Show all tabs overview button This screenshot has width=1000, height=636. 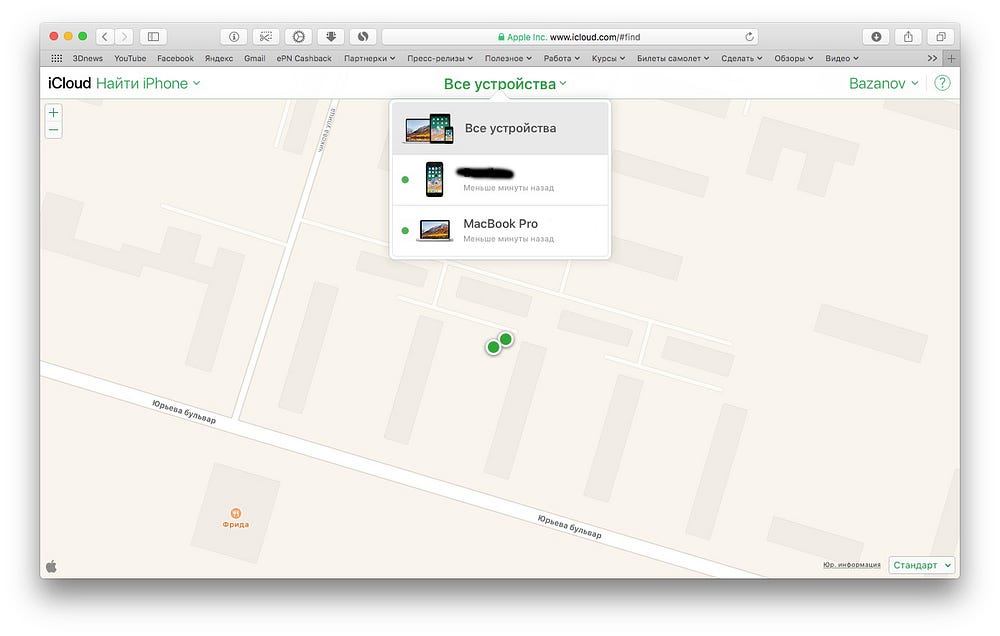(x=941, y=37)
